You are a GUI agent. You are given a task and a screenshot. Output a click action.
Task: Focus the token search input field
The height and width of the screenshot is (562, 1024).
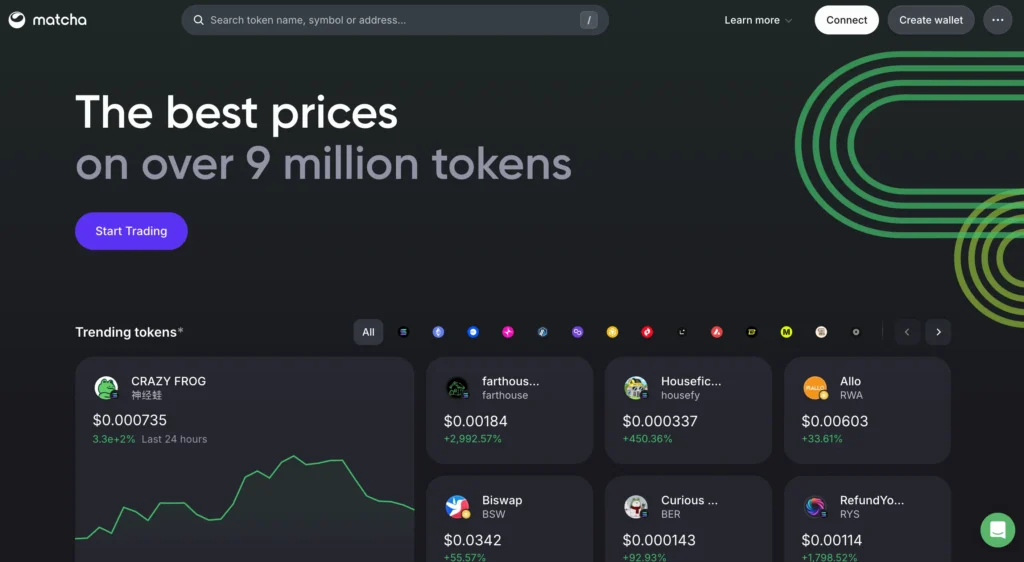[395, 20]
